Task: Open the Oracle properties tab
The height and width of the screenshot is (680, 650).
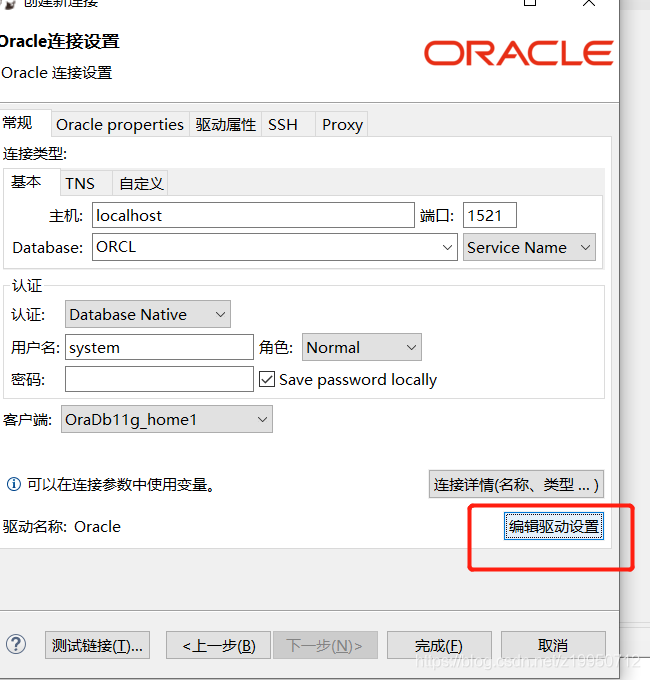Action: click(120, 124)
